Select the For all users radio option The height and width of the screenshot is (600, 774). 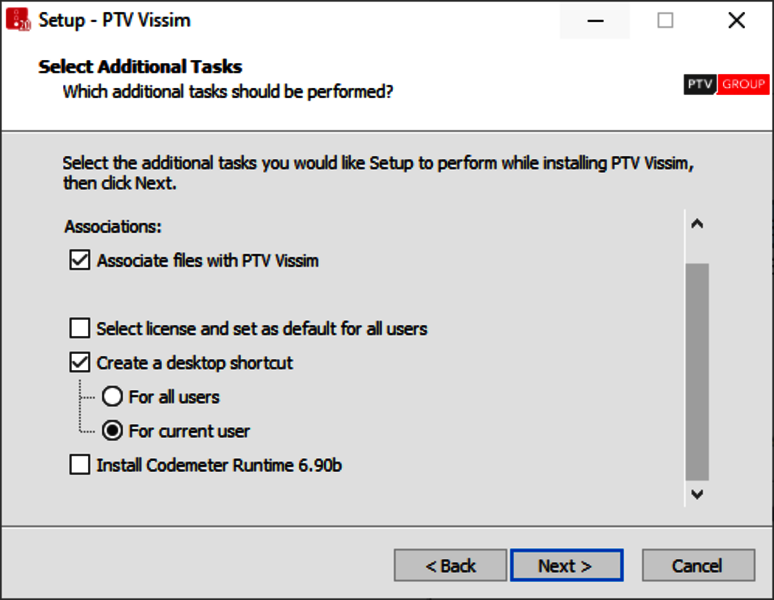coord(113,397)
